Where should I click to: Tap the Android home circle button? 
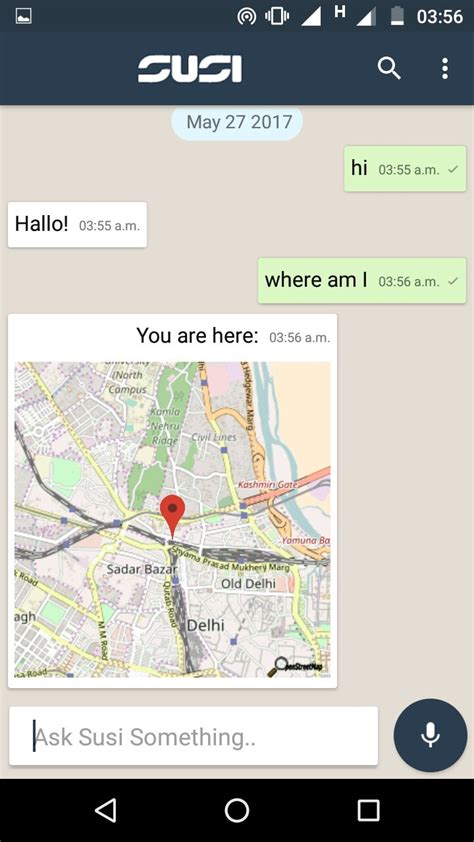point(237,810)
